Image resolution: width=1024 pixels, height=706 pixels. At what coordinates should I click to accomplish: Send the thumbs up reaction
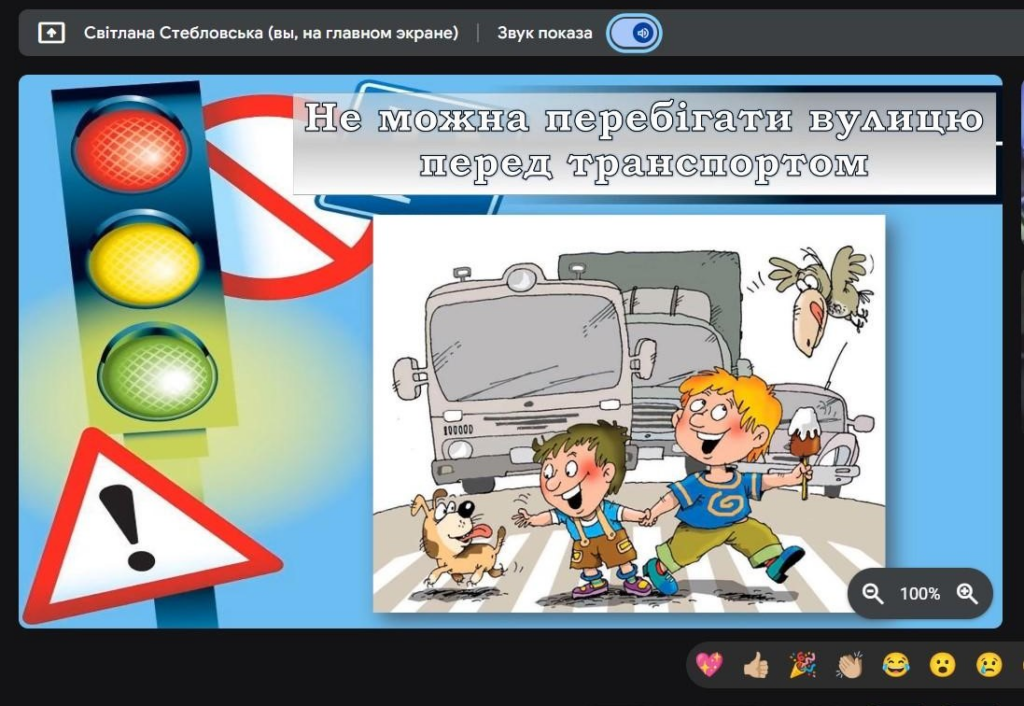756,665
